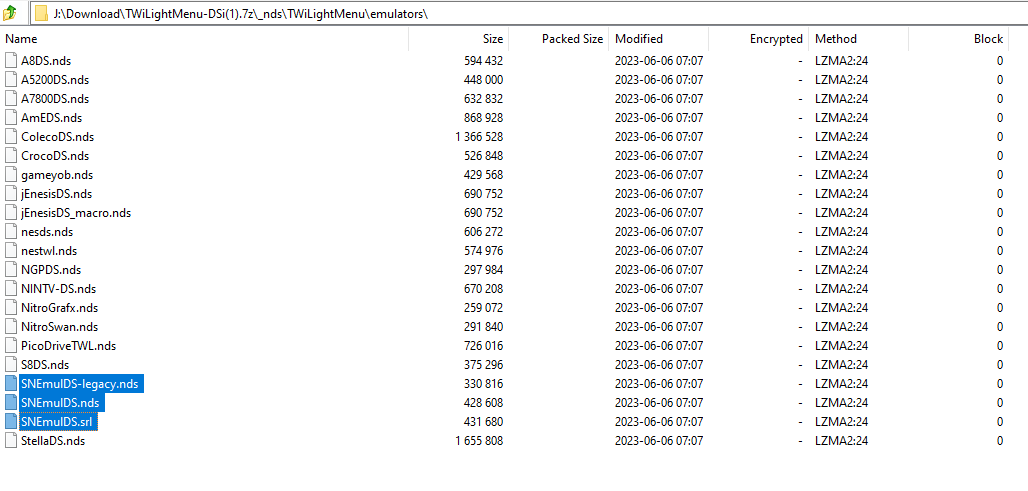Viewport: 1028px width, 491px height.
Task: Click the file icon of jEnesisDS_macro.nds
Action: (10, 213)
